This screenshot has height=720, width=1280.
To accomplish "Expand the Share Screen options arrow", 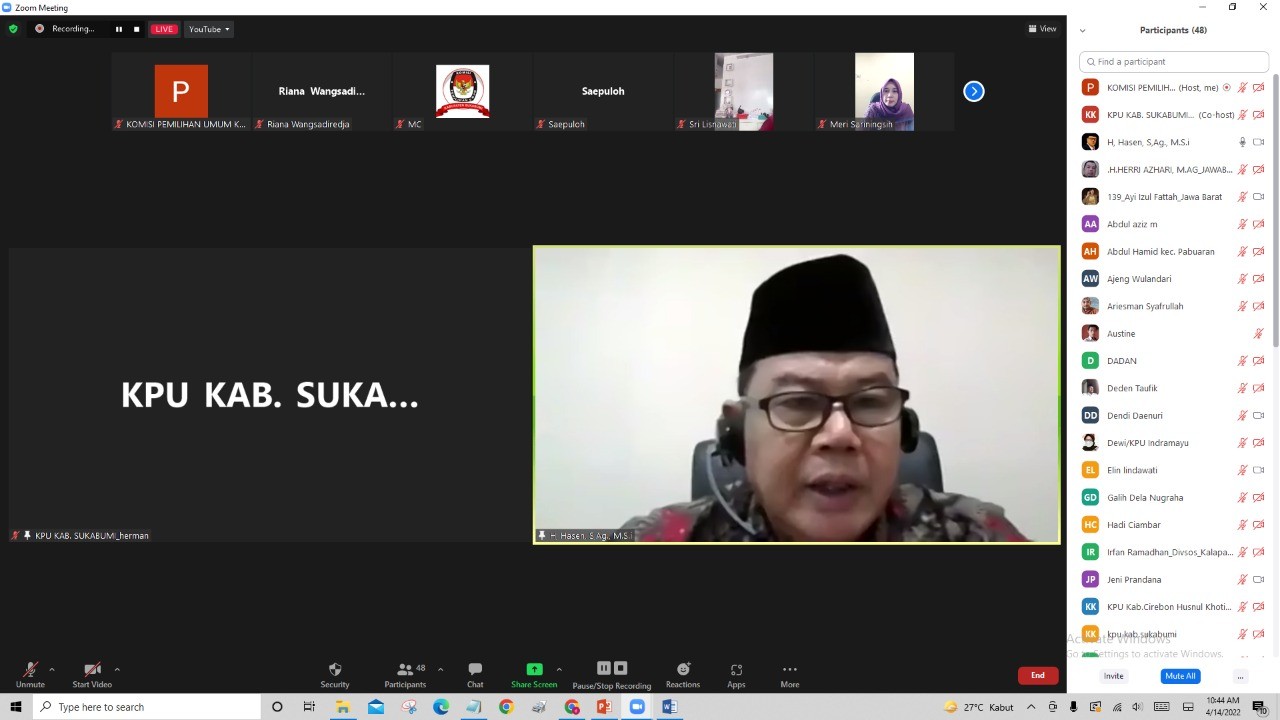I will [x=559, y=669].
